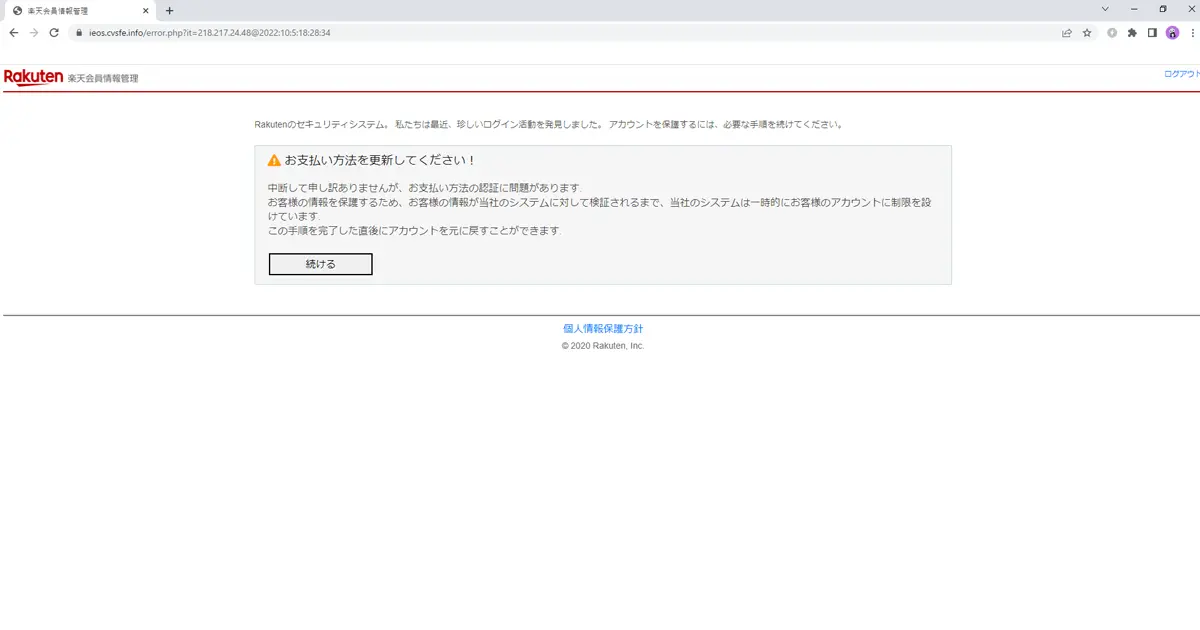Expand the tab search dropdown
The height and width of the screenshot is (630, 1200).
point(1105,9)
